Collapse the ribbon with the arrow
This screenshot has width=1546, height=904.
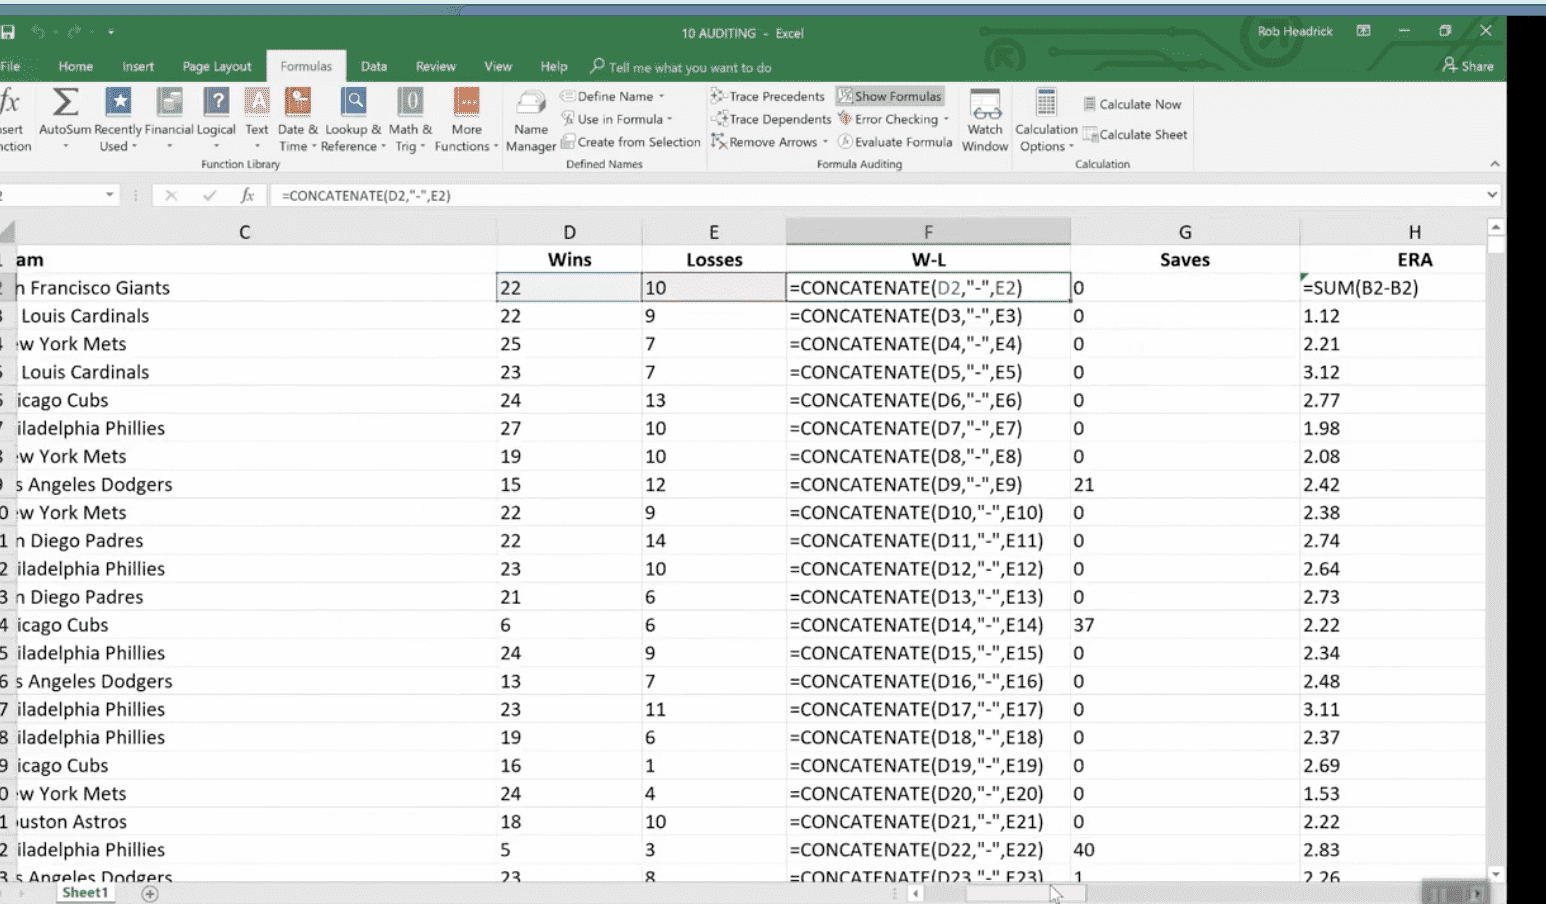[x=1494, y=164]
